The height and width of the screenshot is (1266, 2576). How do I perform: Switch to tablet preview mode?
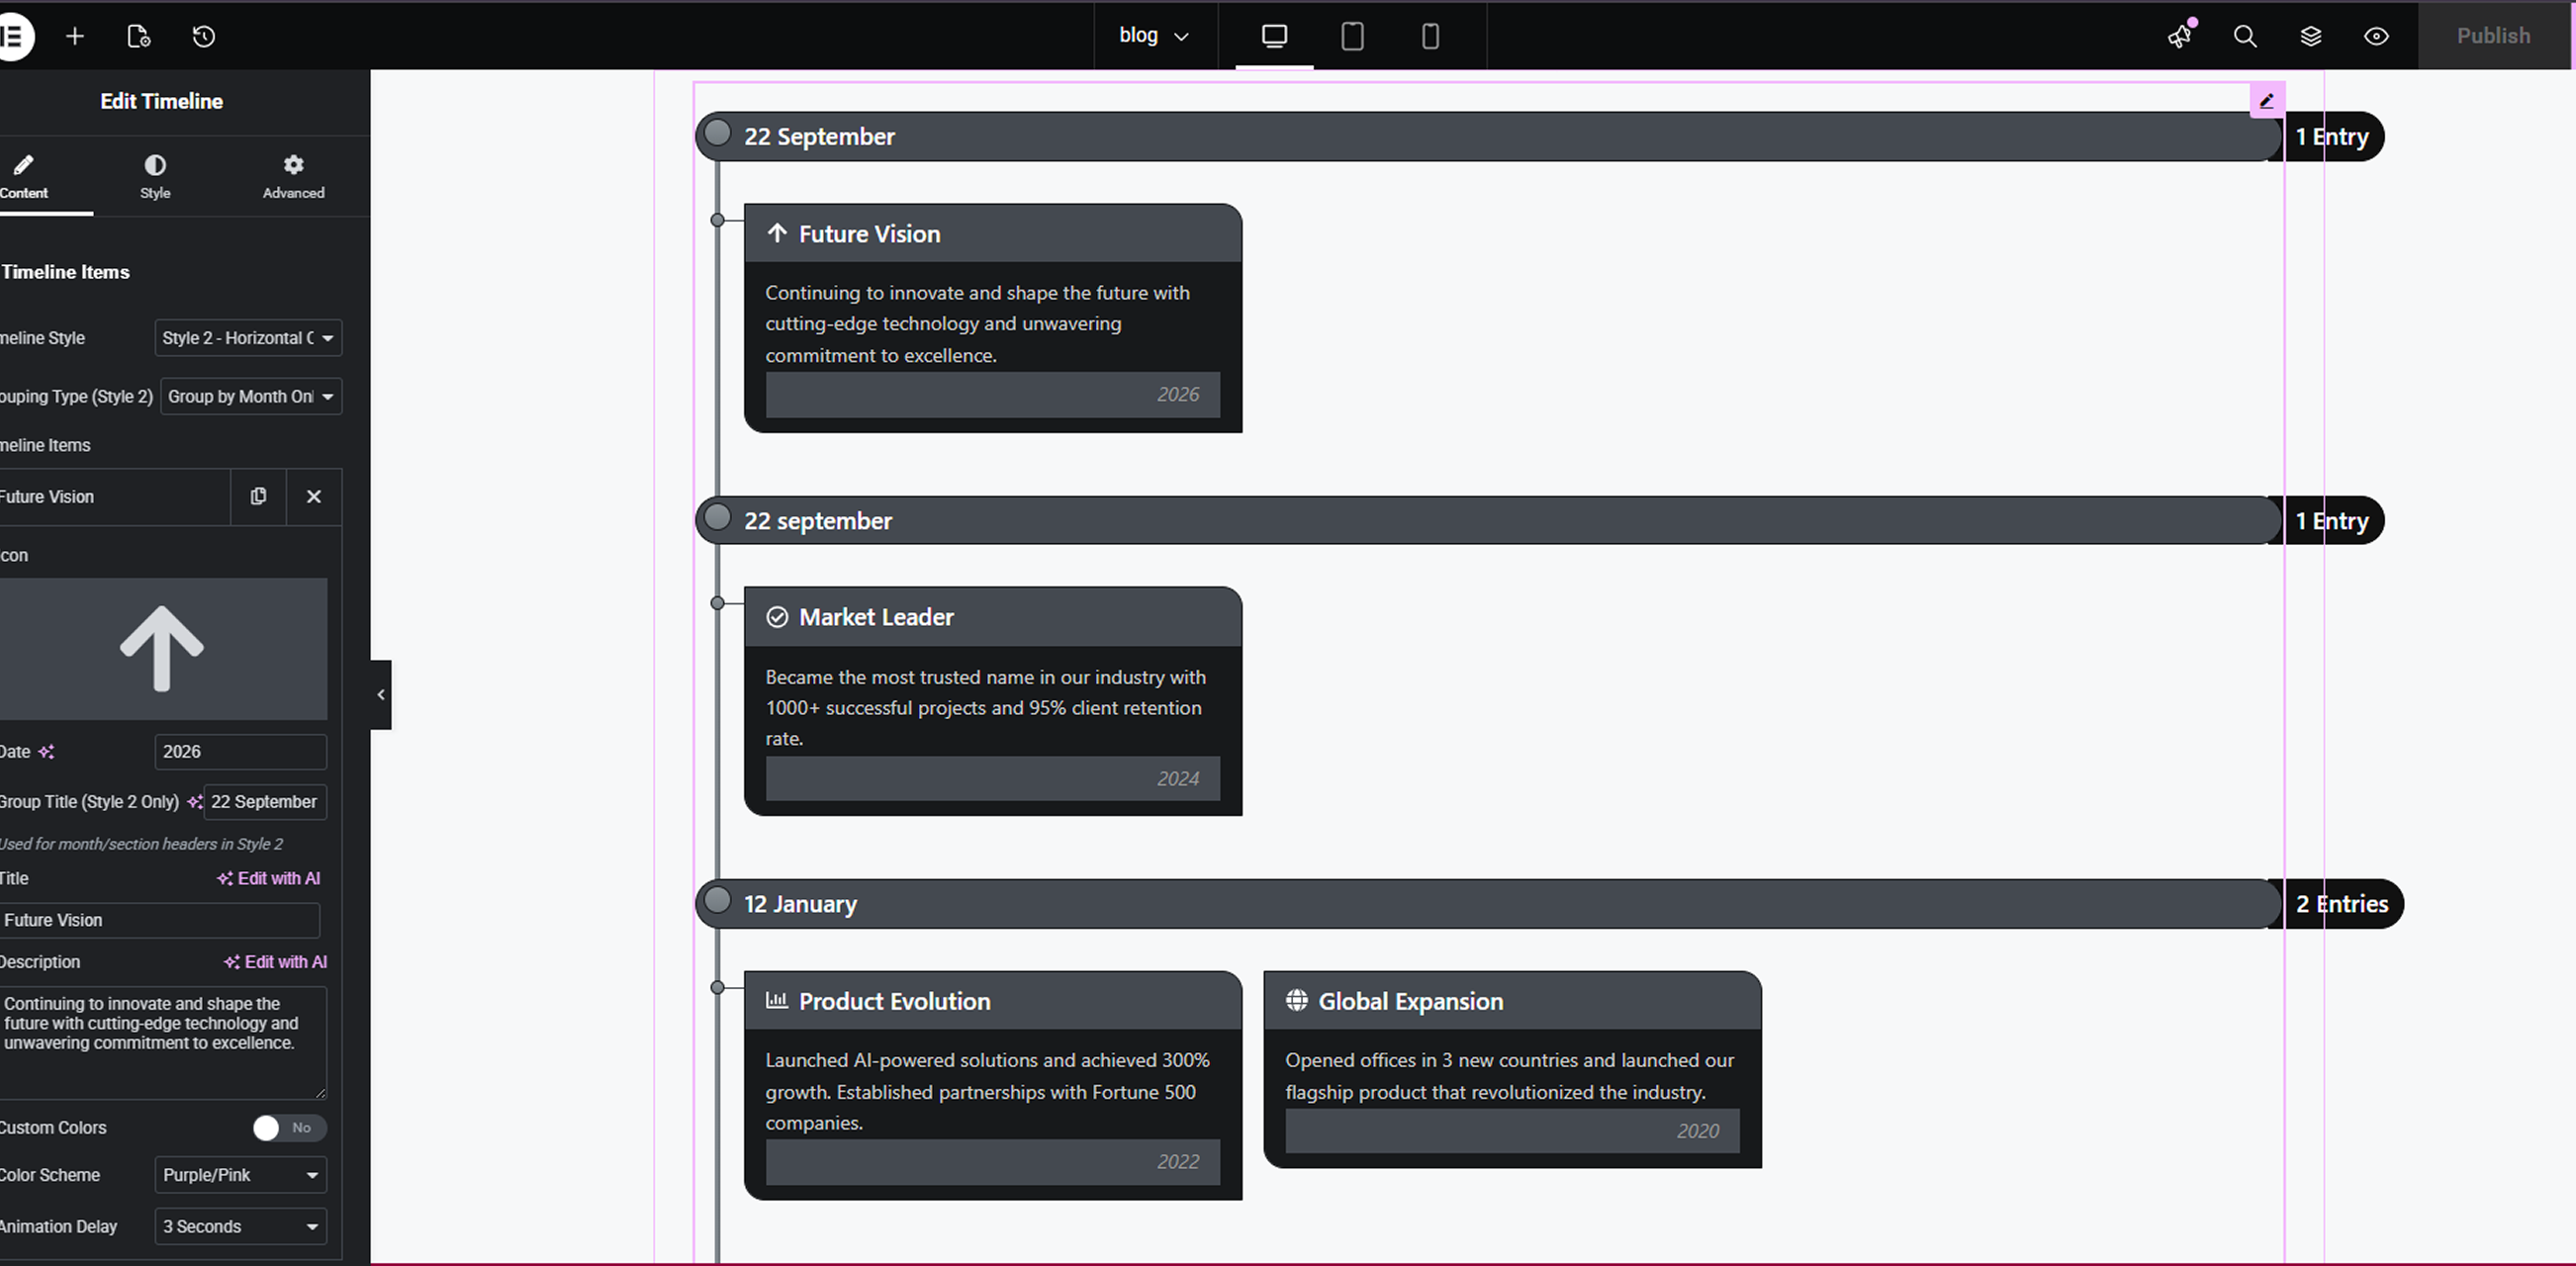click(1352, 36)
